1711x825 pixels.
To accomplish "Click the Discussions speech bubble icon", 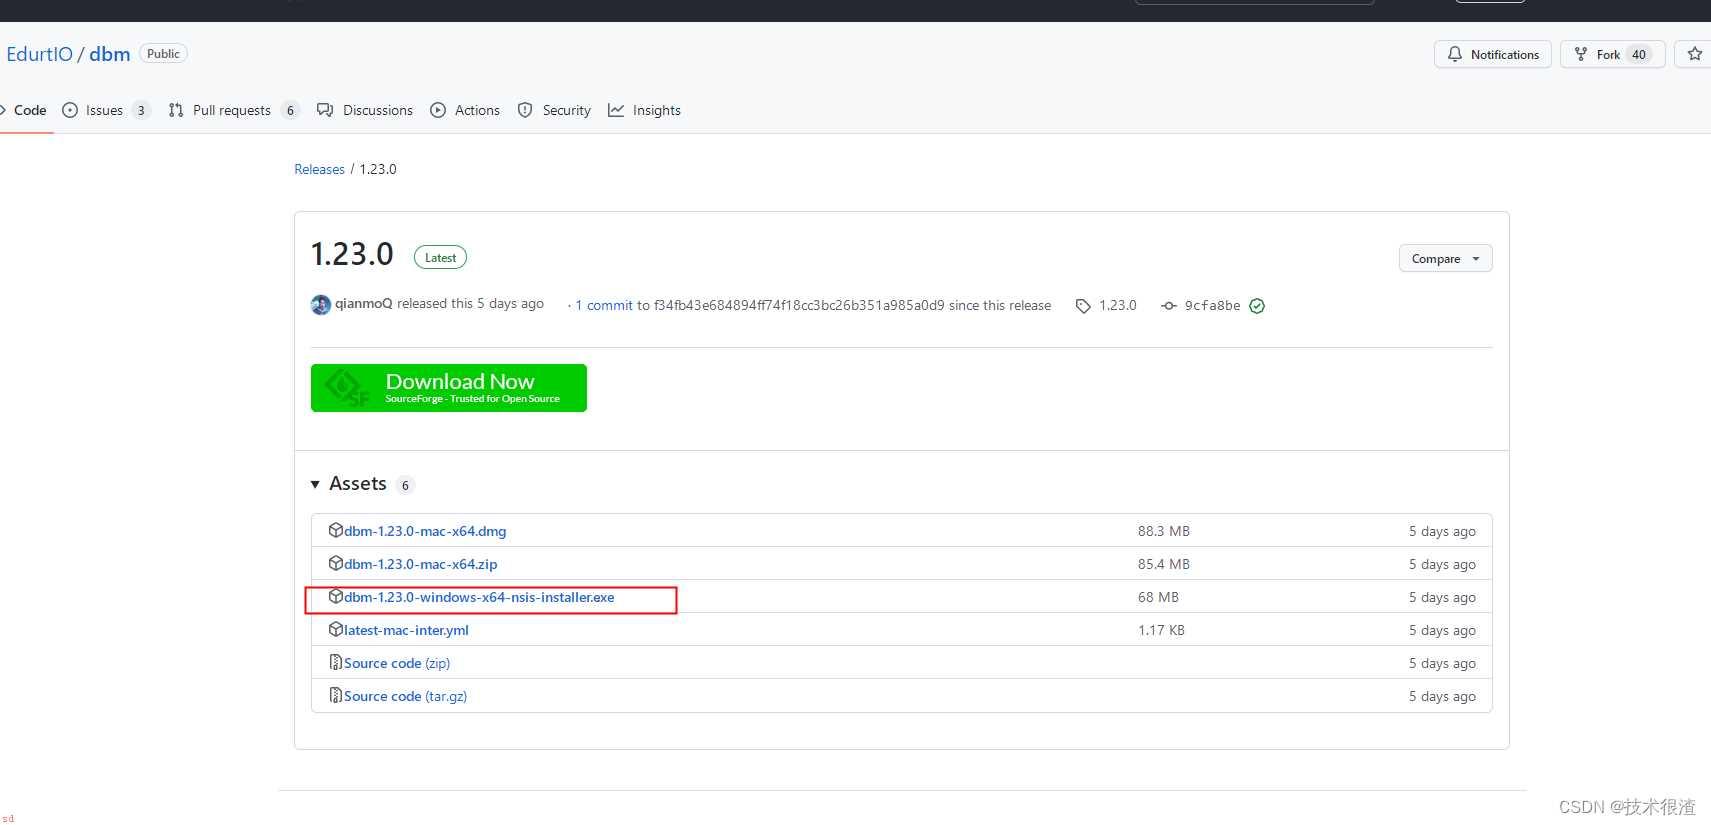I will 325,110.
